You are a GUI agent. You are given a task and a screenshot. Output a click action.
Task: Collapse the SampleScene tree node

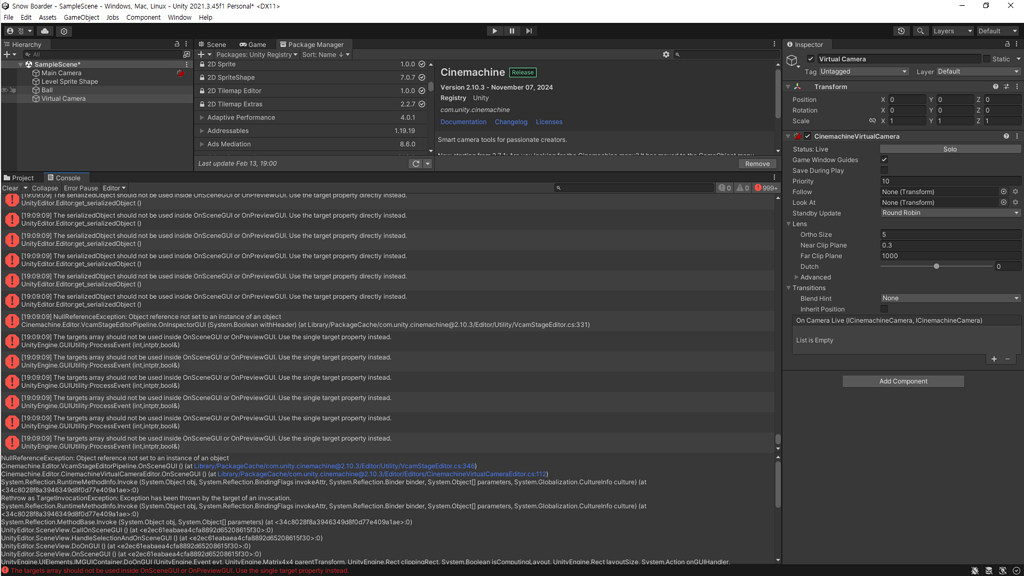click(20, 65)
